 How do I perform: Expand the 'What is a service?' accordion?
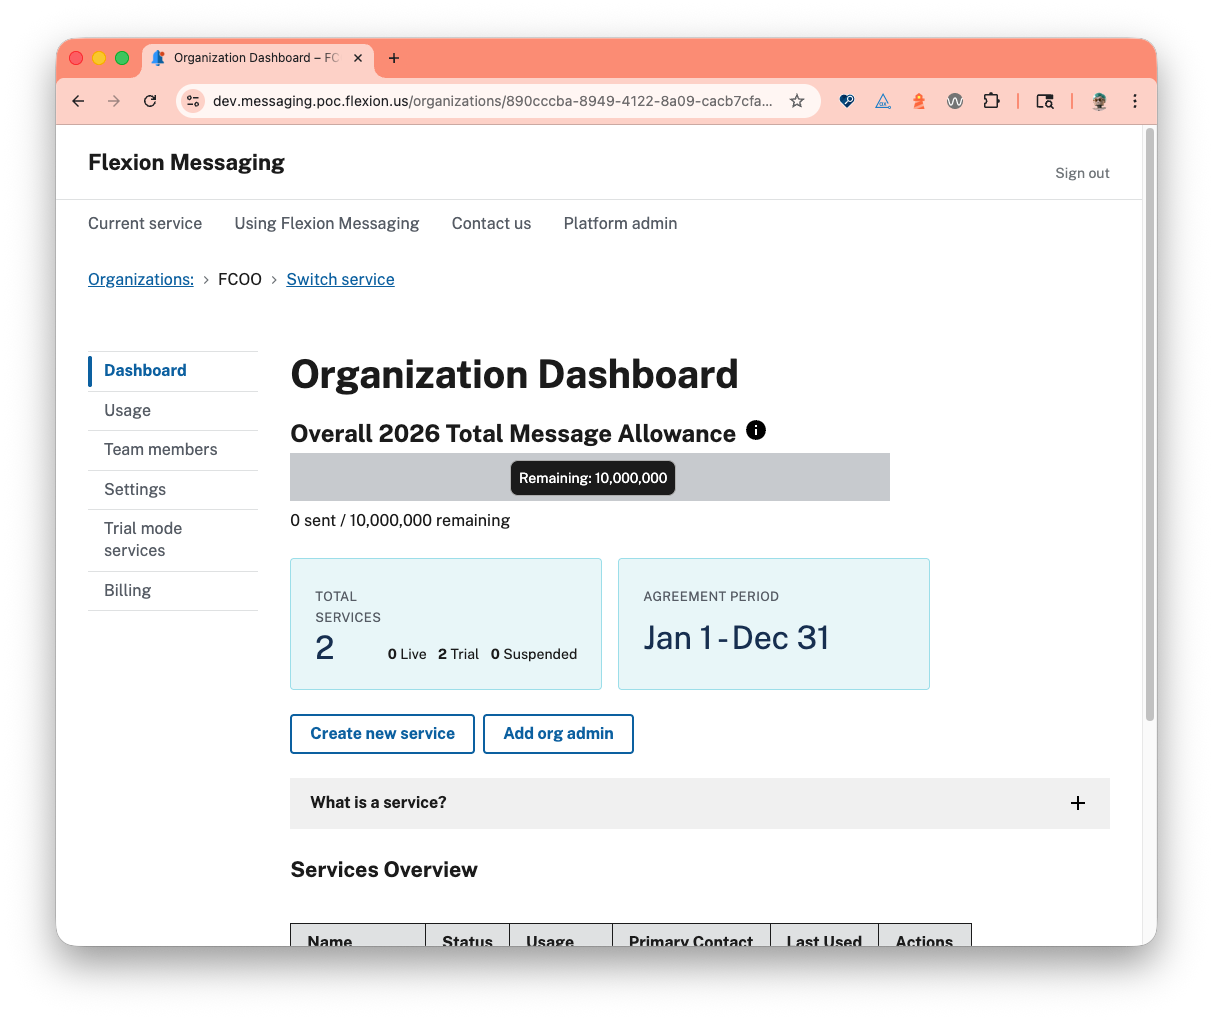[x=700, y=803]
